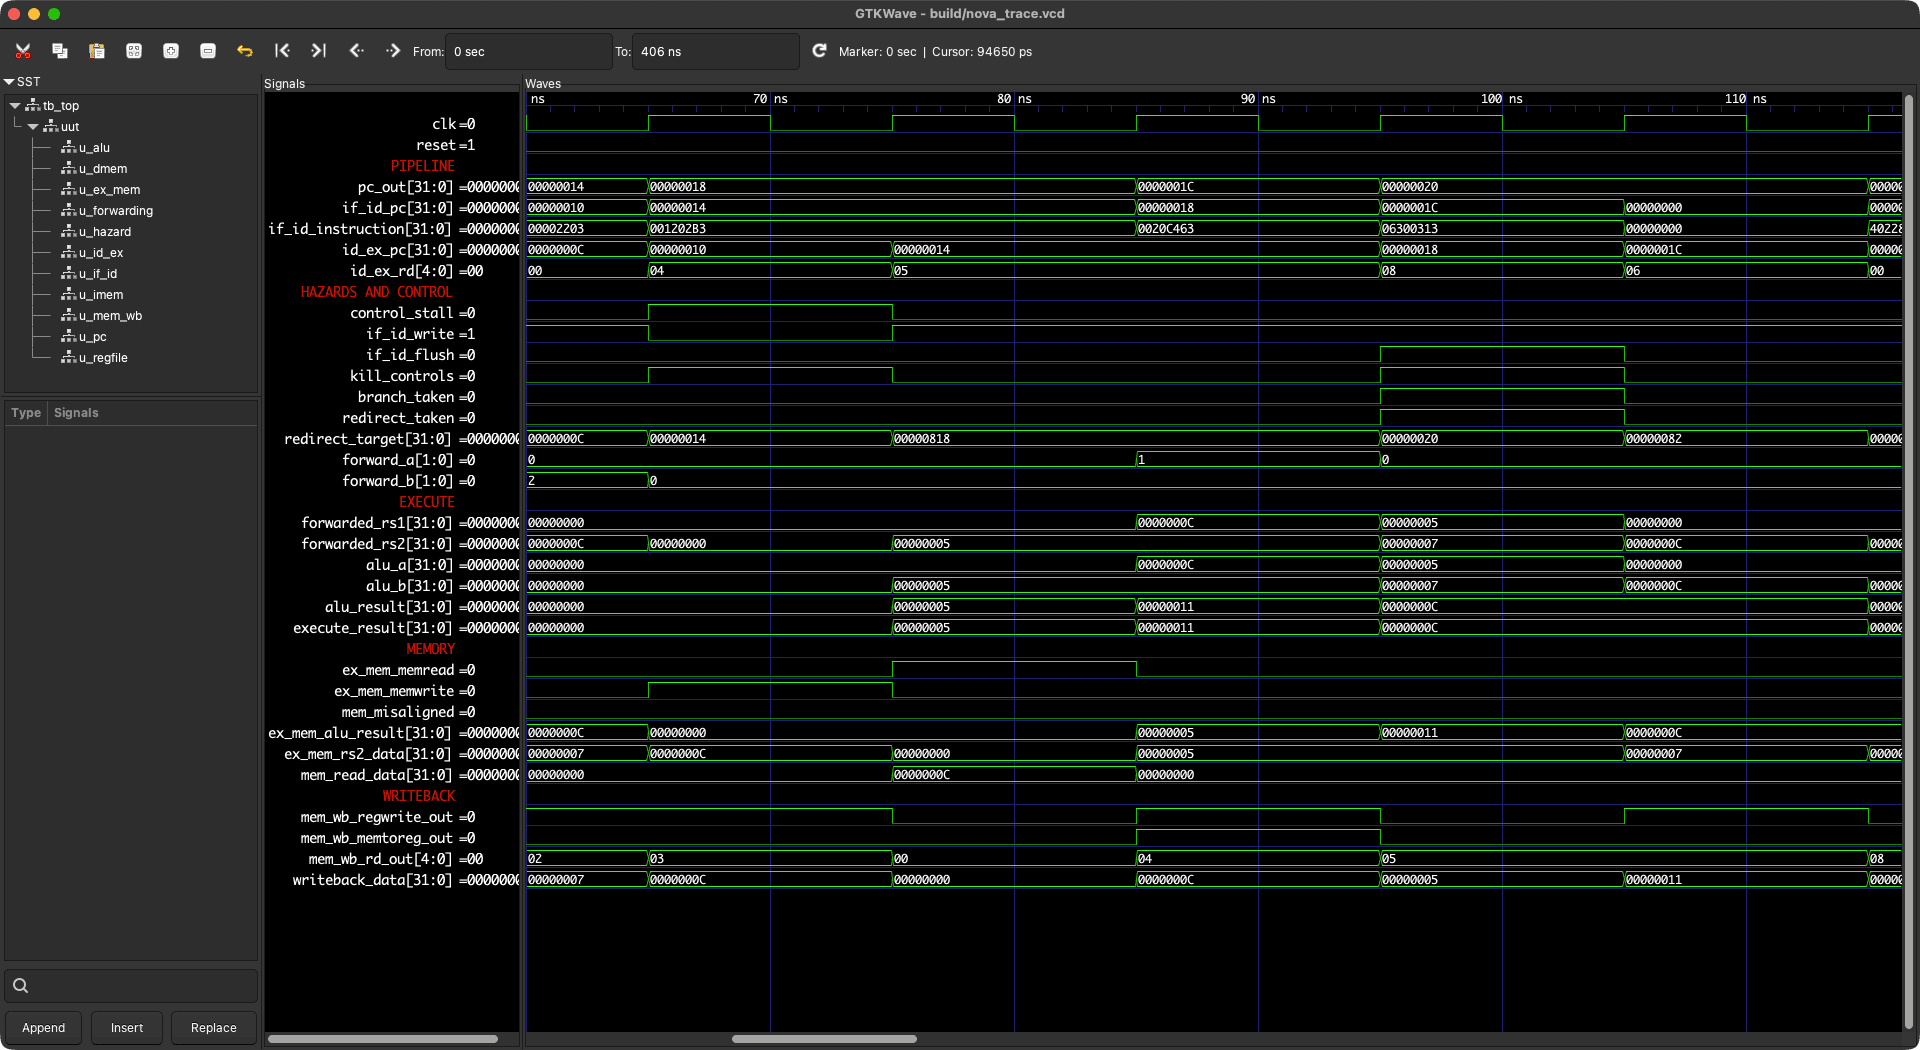Click the Paste traces clipboard icon
The image size is (1920, 1050).
point(97,51)
